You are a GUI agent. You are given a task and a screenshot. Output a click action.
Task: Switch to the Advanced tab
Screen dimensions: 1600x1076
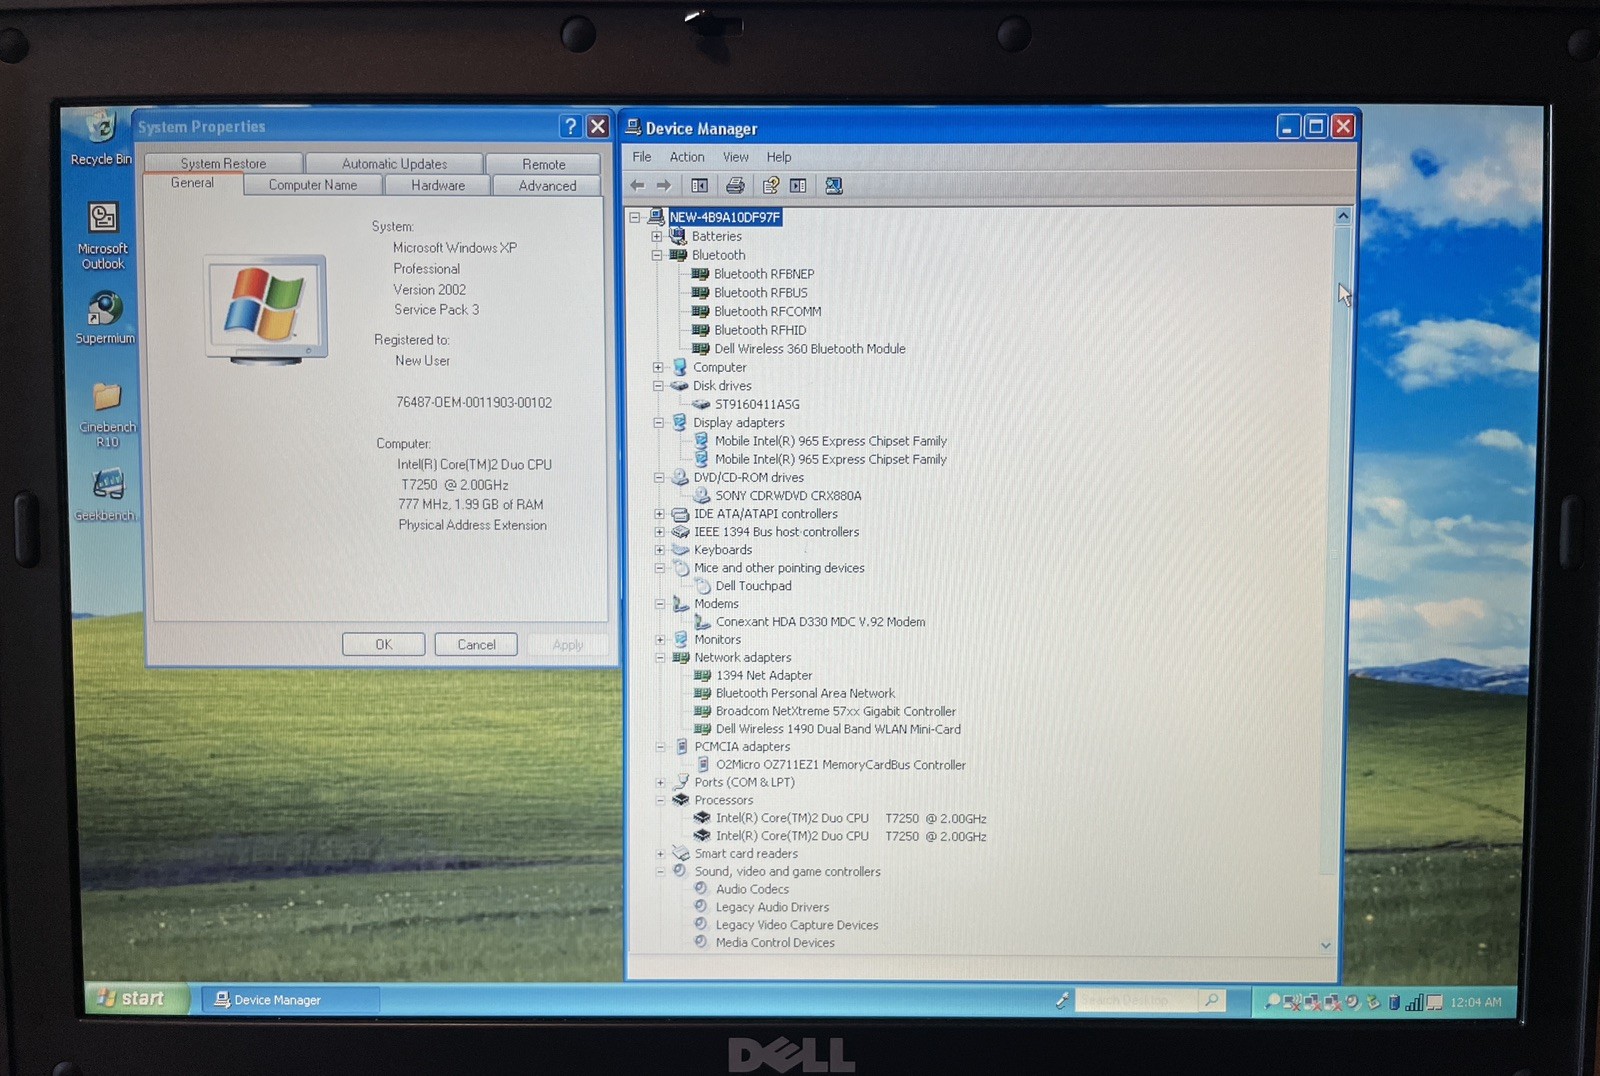pos(547,185)
